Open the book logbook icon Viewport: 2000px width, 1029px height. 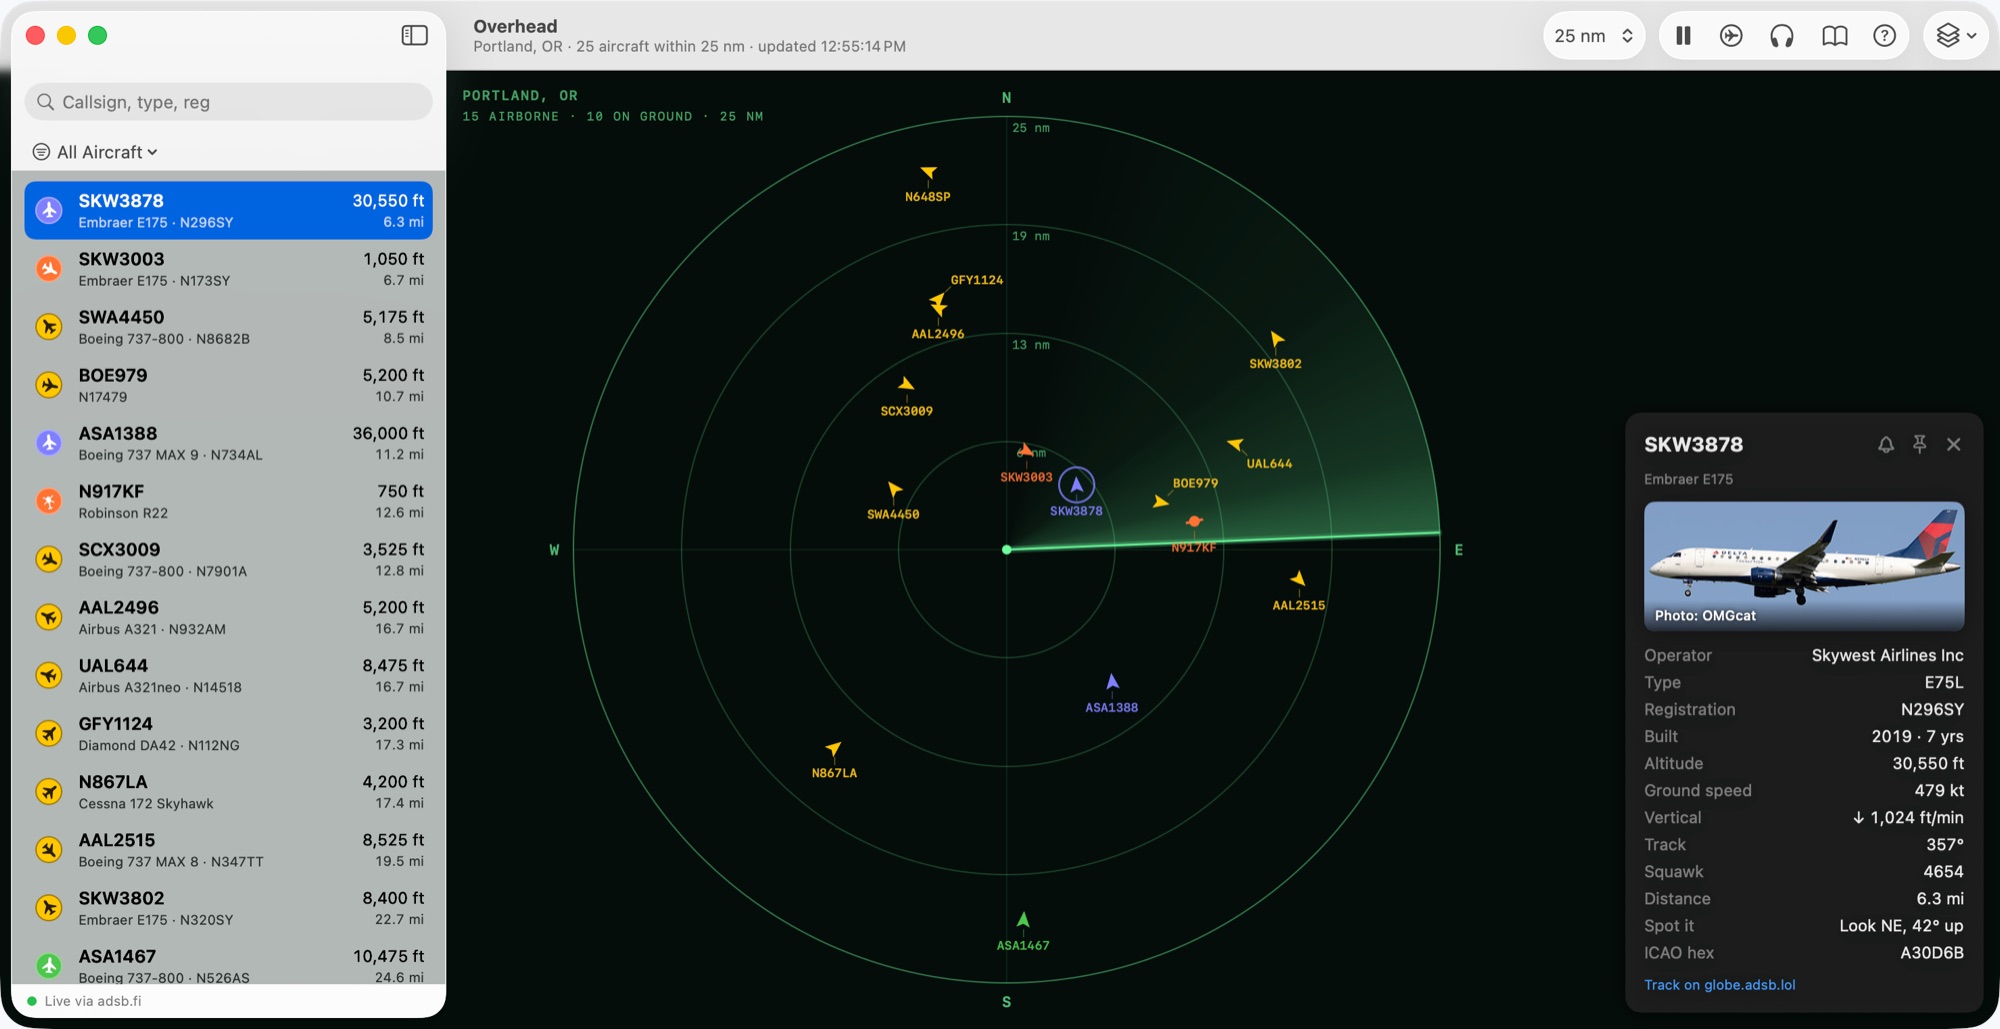tap(1834, 36)
